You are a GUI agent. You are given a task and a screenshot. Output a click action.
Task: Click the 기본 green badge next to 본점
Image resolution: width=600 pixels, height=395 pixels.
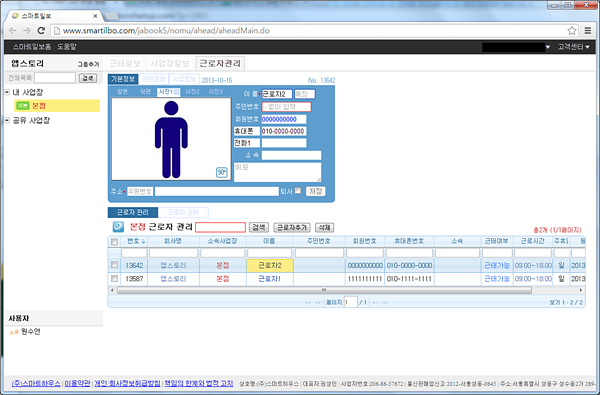coord(23,106)
